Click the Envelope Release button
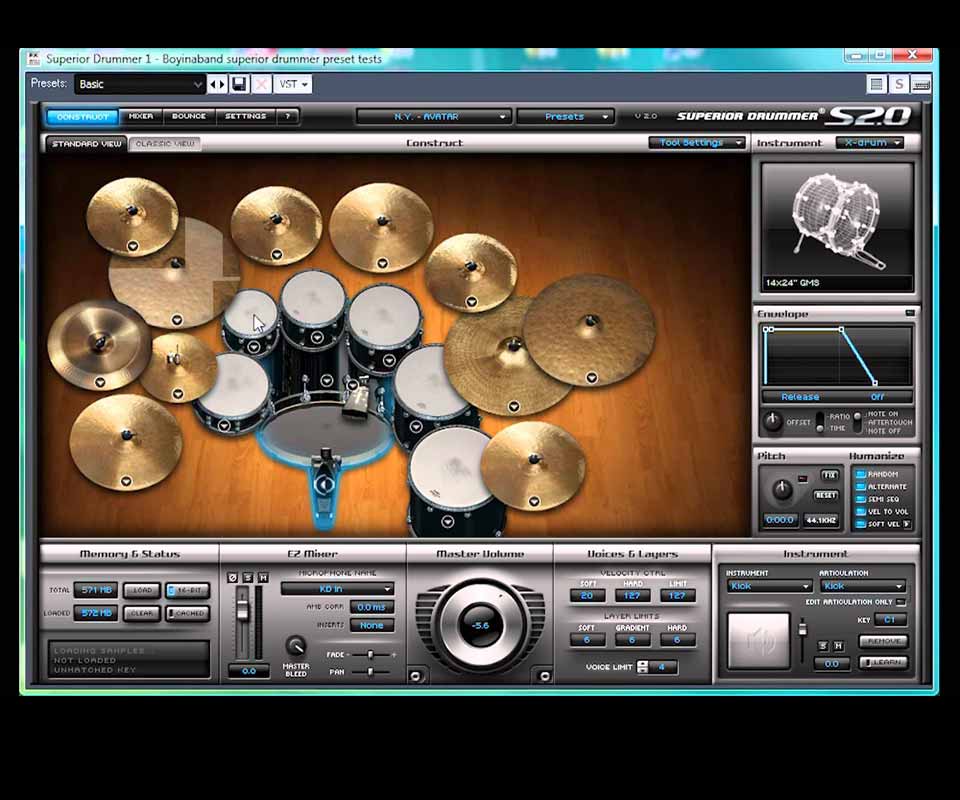The width and height of the screenshot is (960, 800). (800, 397)
